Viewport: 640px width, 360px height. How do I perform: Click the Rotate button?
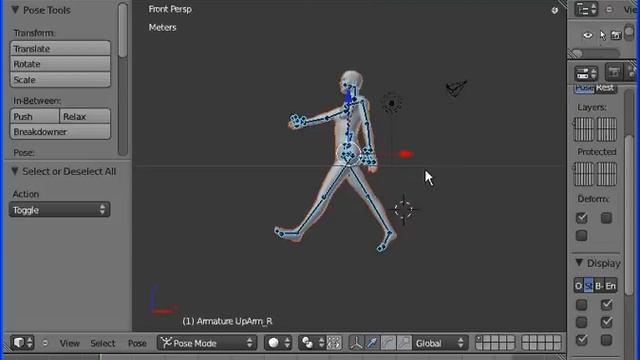[x=60, y=64]
